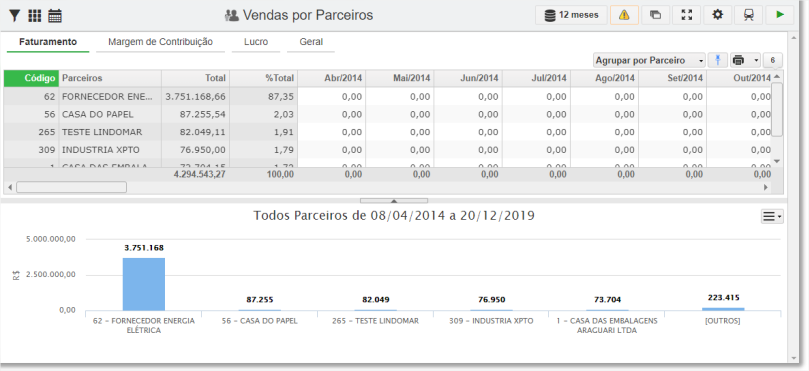Toggle the blue pin columns button
Screen dimensions: 809x371
click(x=717, y=60)
